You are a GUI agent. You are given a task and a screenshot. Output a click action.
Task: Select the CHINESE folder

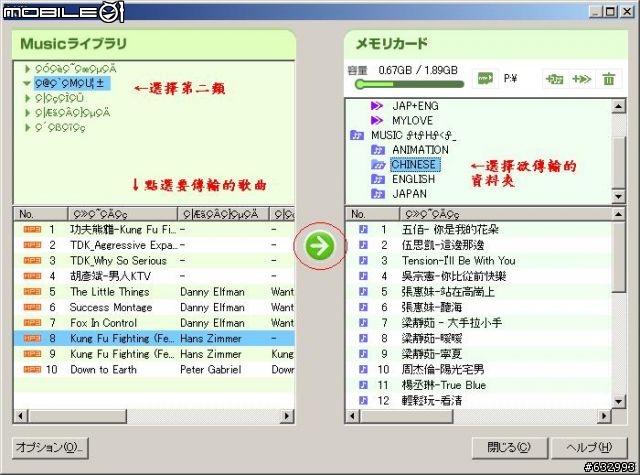[414, 165]
